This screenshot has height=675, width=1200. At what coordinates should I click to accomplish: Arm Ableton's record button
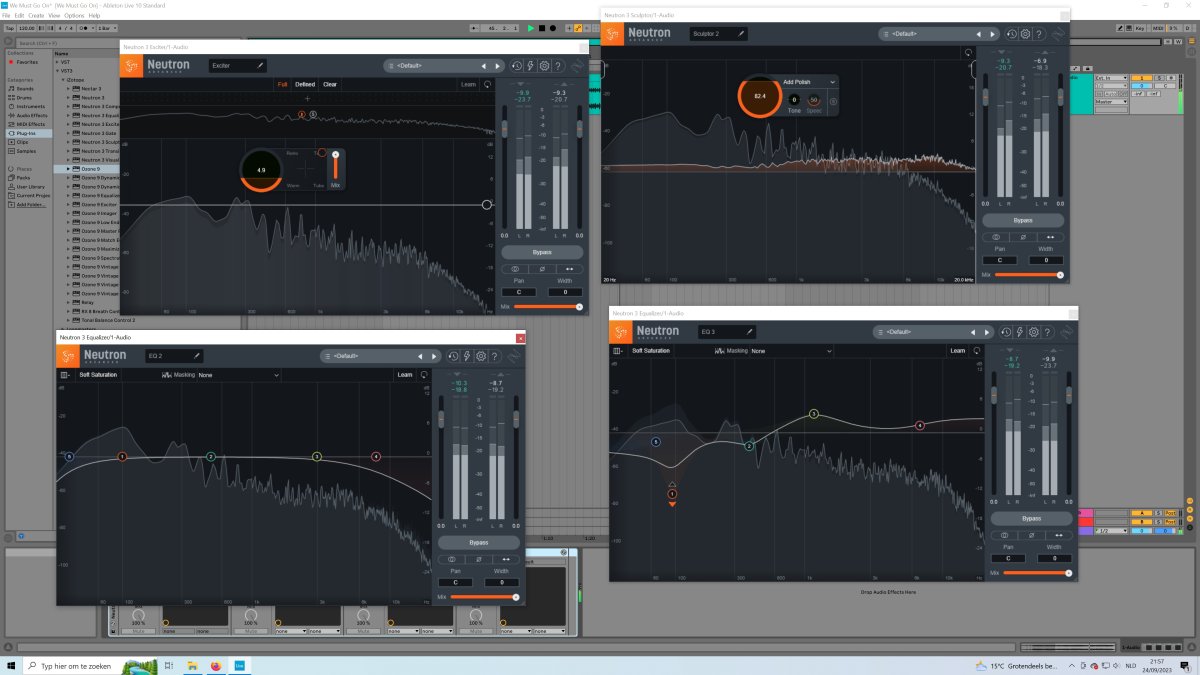click(x=551, y=28)
